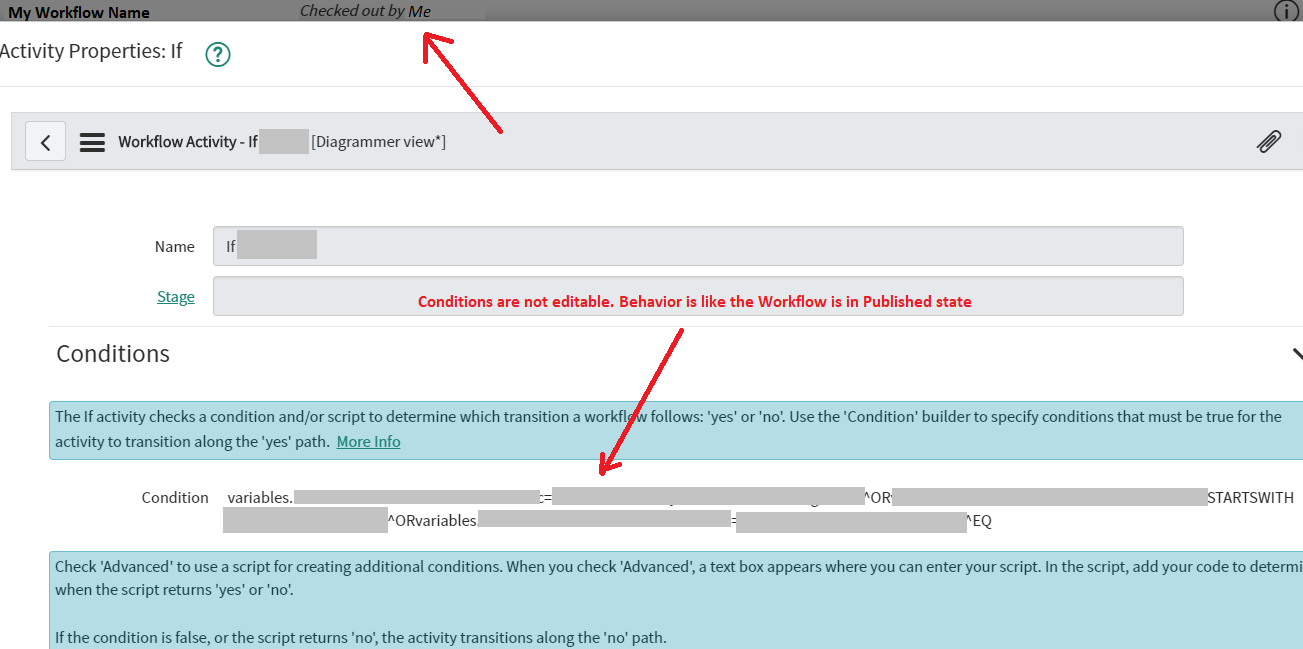Open the Stage field selector
Screen dimensions: 1303x649
(697, 296)
